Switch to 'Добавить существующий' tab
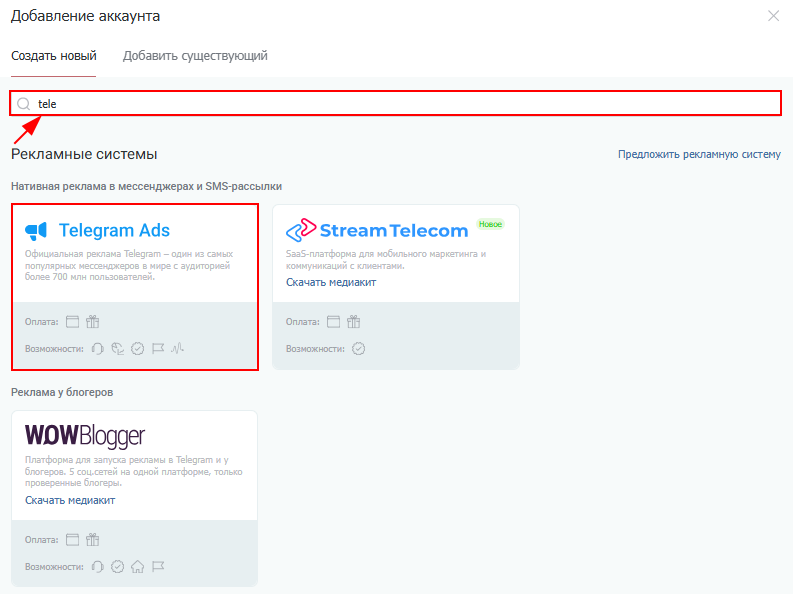 (195, 56)
